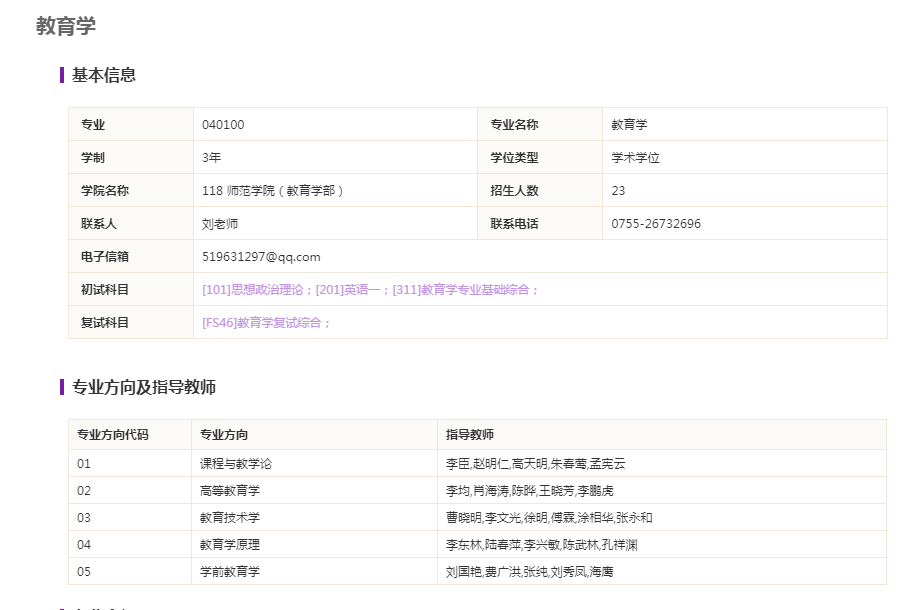Select the 118 师范学院（教育学部） value
This screenshot has width=918, height=610.
coord(273,191)
